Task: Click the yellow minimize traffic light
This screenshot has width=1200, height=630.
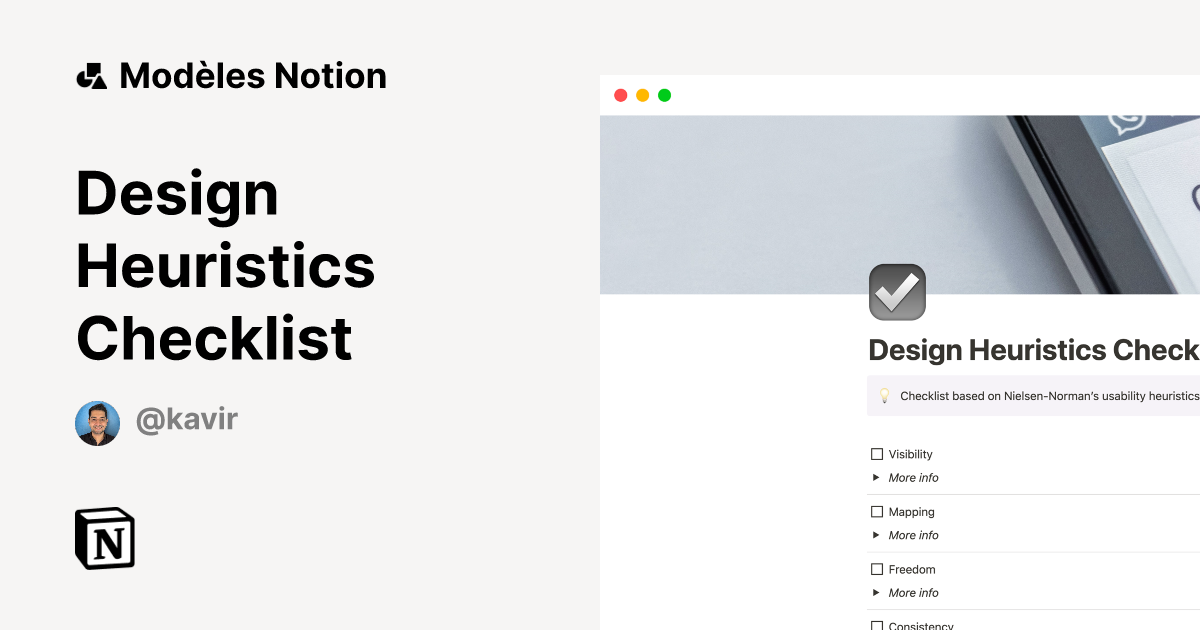Action: [x=642, y=94]
